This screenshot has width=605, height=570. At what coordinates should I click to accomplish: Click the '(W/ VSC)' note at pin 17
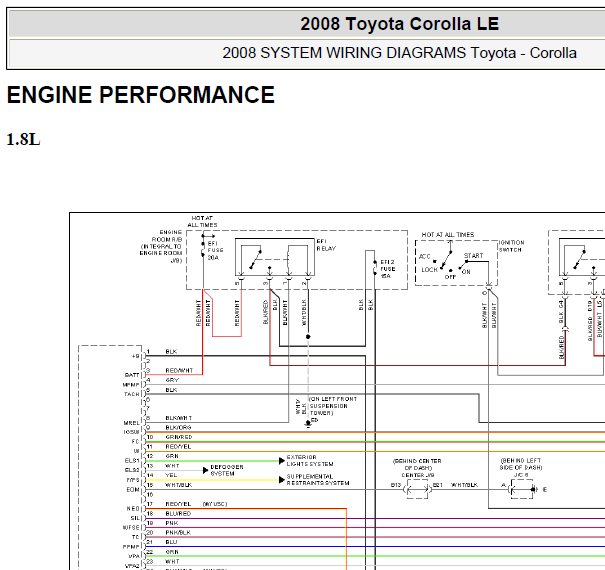pos(215,504)
